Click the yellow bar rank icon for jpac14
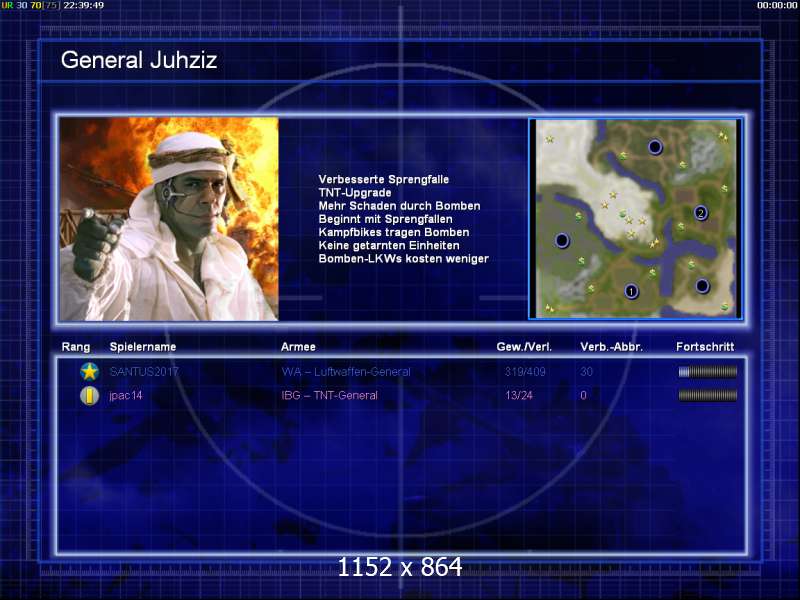The height and width of the screenshot is (600, 800). click(89, 395)
